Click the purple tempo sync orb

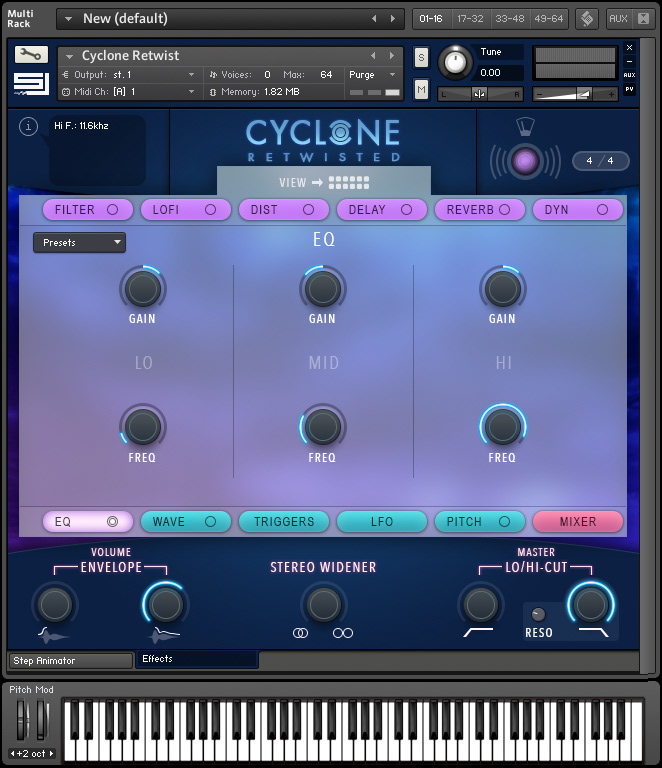(525, 161)
